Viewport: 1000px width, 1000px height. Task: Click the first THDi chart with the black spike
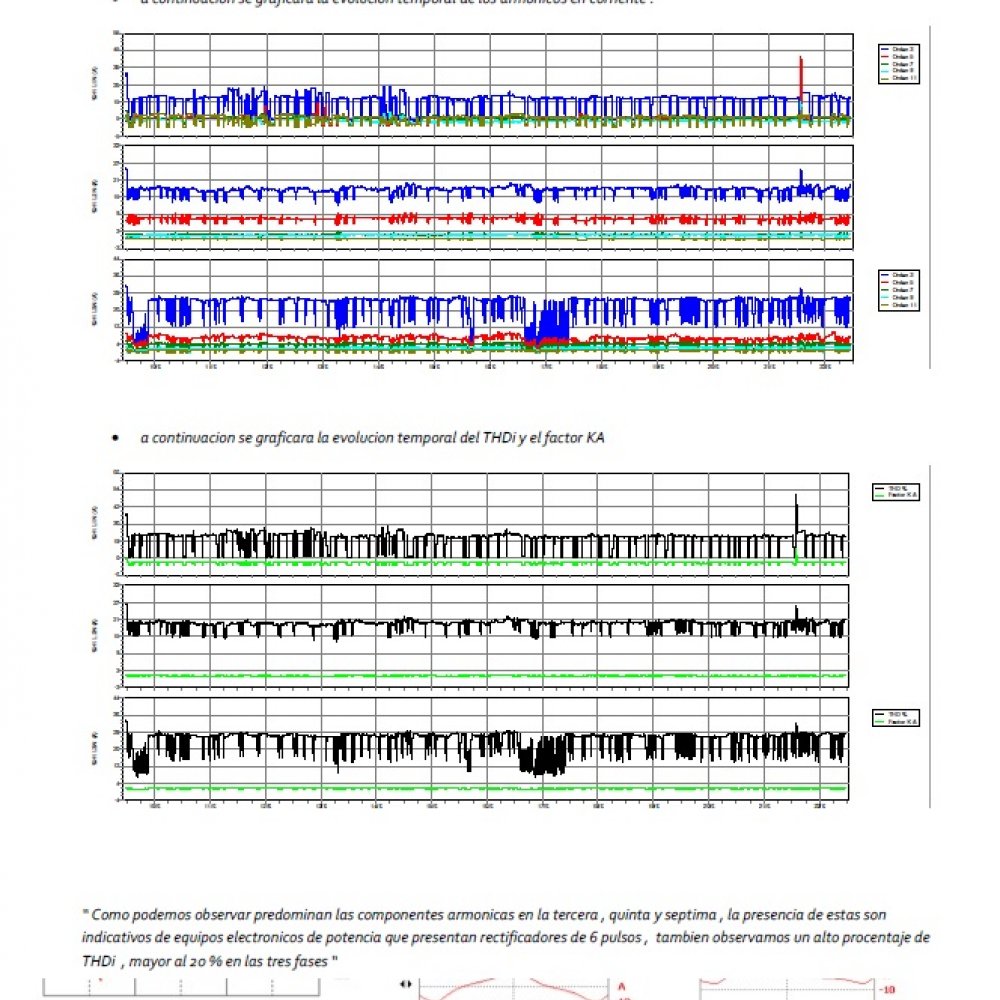[x=485, y=525]
